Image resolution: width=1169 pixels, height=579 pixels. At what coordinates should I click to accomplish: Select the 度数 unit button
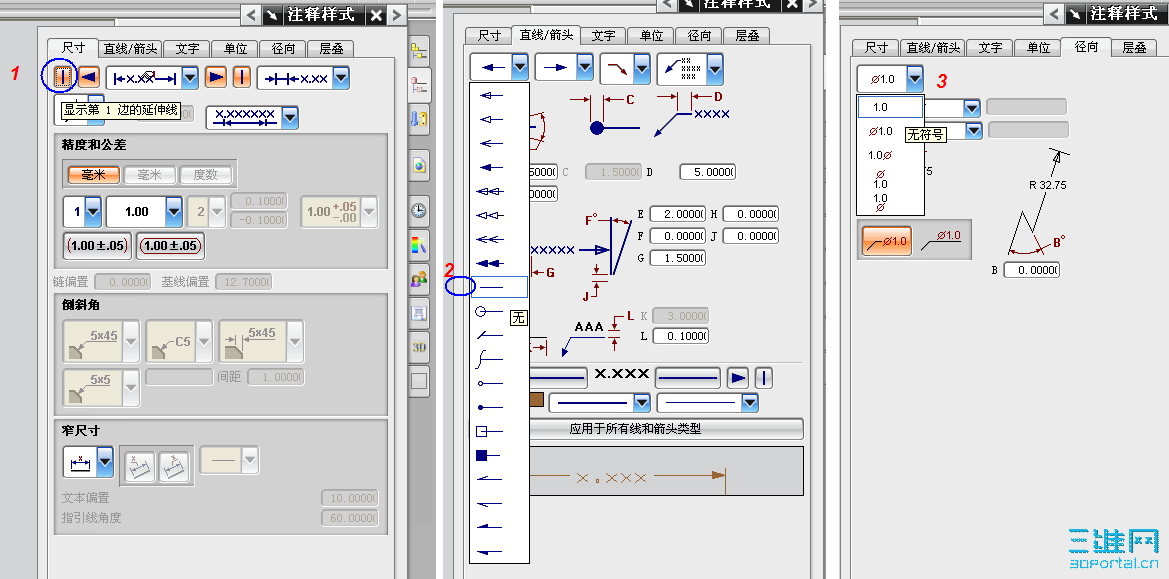205,174
